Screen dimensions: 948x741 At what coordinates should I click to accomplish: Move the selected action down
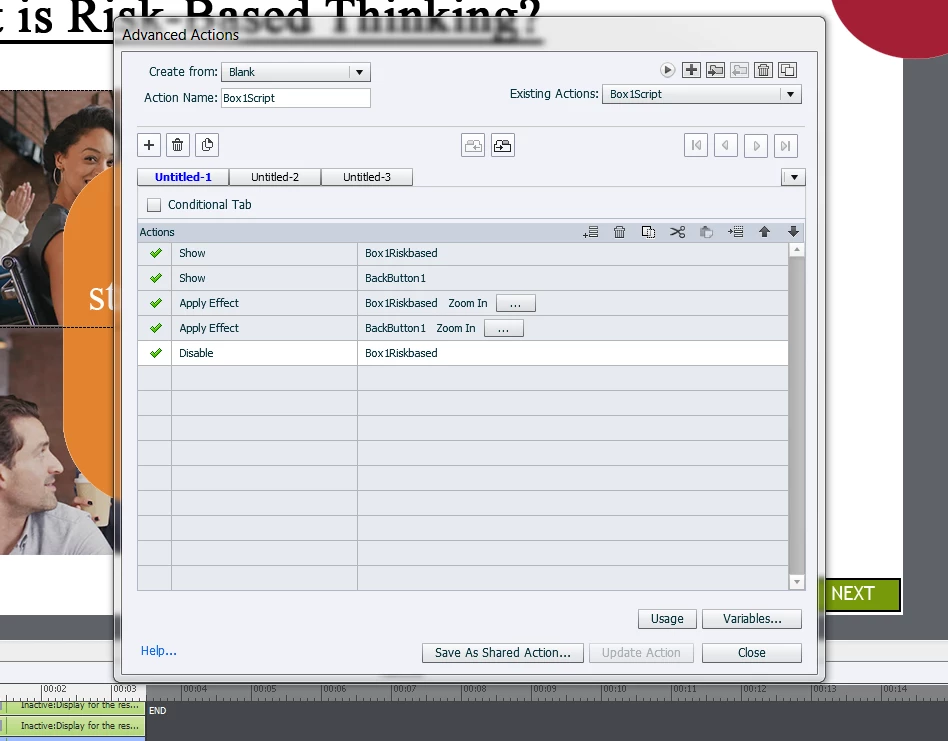793,232
